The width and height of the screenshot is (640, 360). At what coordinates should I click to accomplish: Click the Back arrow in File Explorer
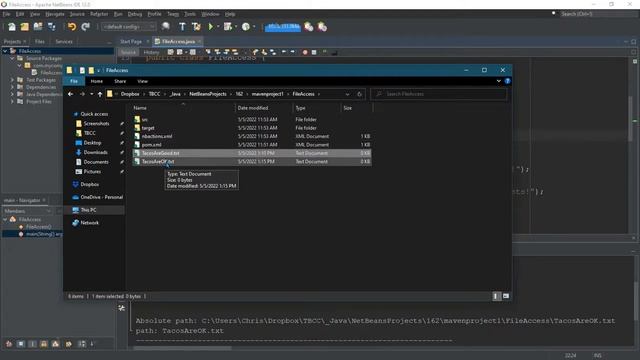71,94
